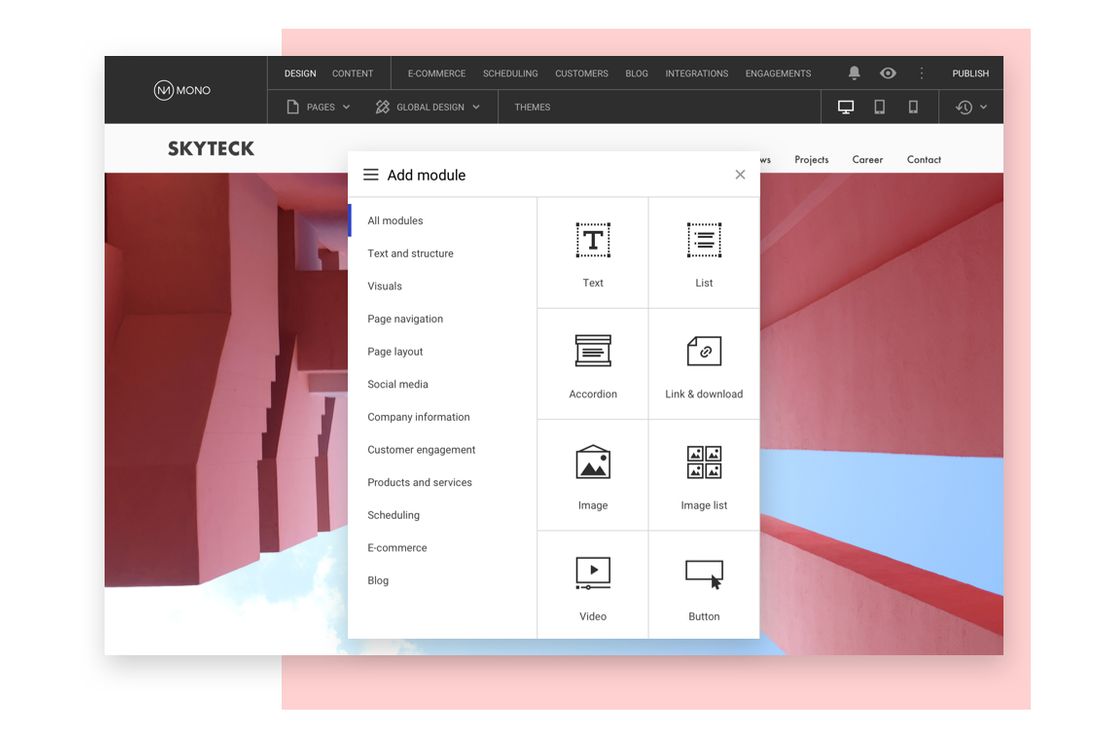Switch to desktop view
This screenshot has width=1109, height=739.
[x=846, y=107]
